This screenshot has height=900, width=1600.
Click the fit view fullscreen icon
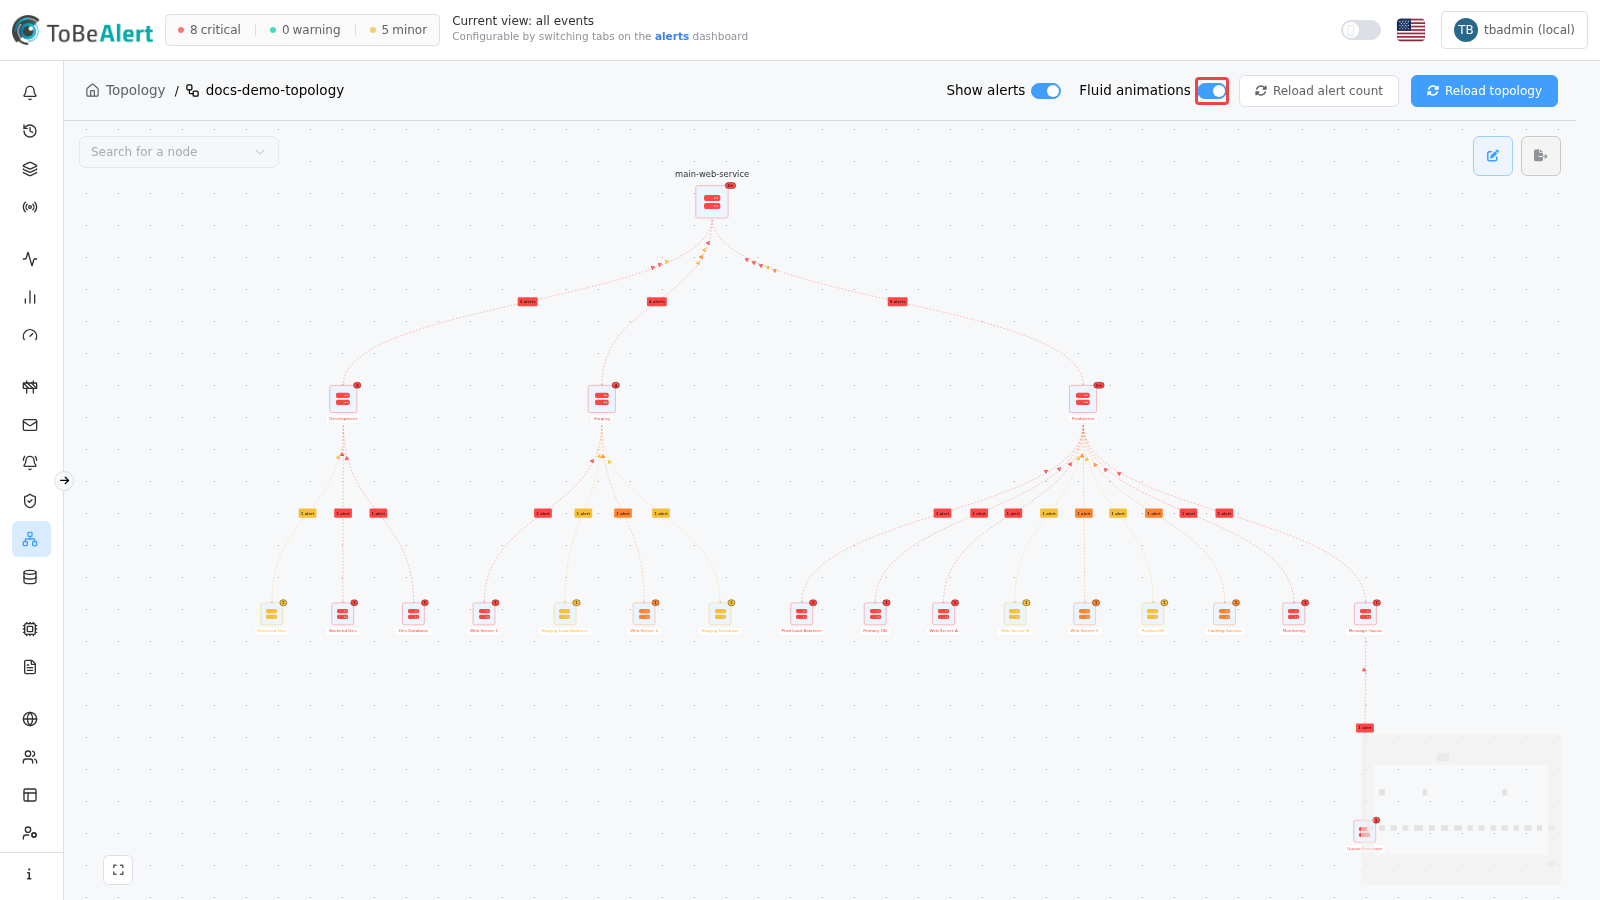pyautogui.click(x=118, y=870)
